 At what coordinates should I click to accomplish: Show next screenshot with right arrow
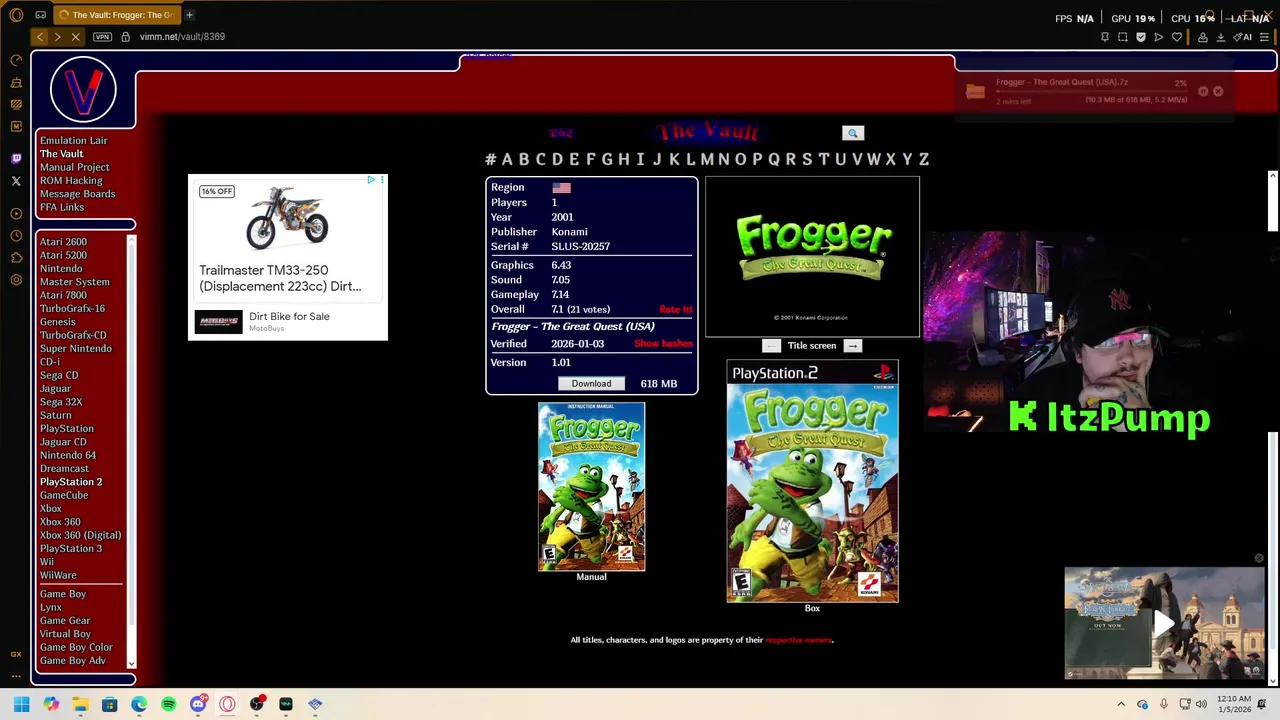click(852, 346)
